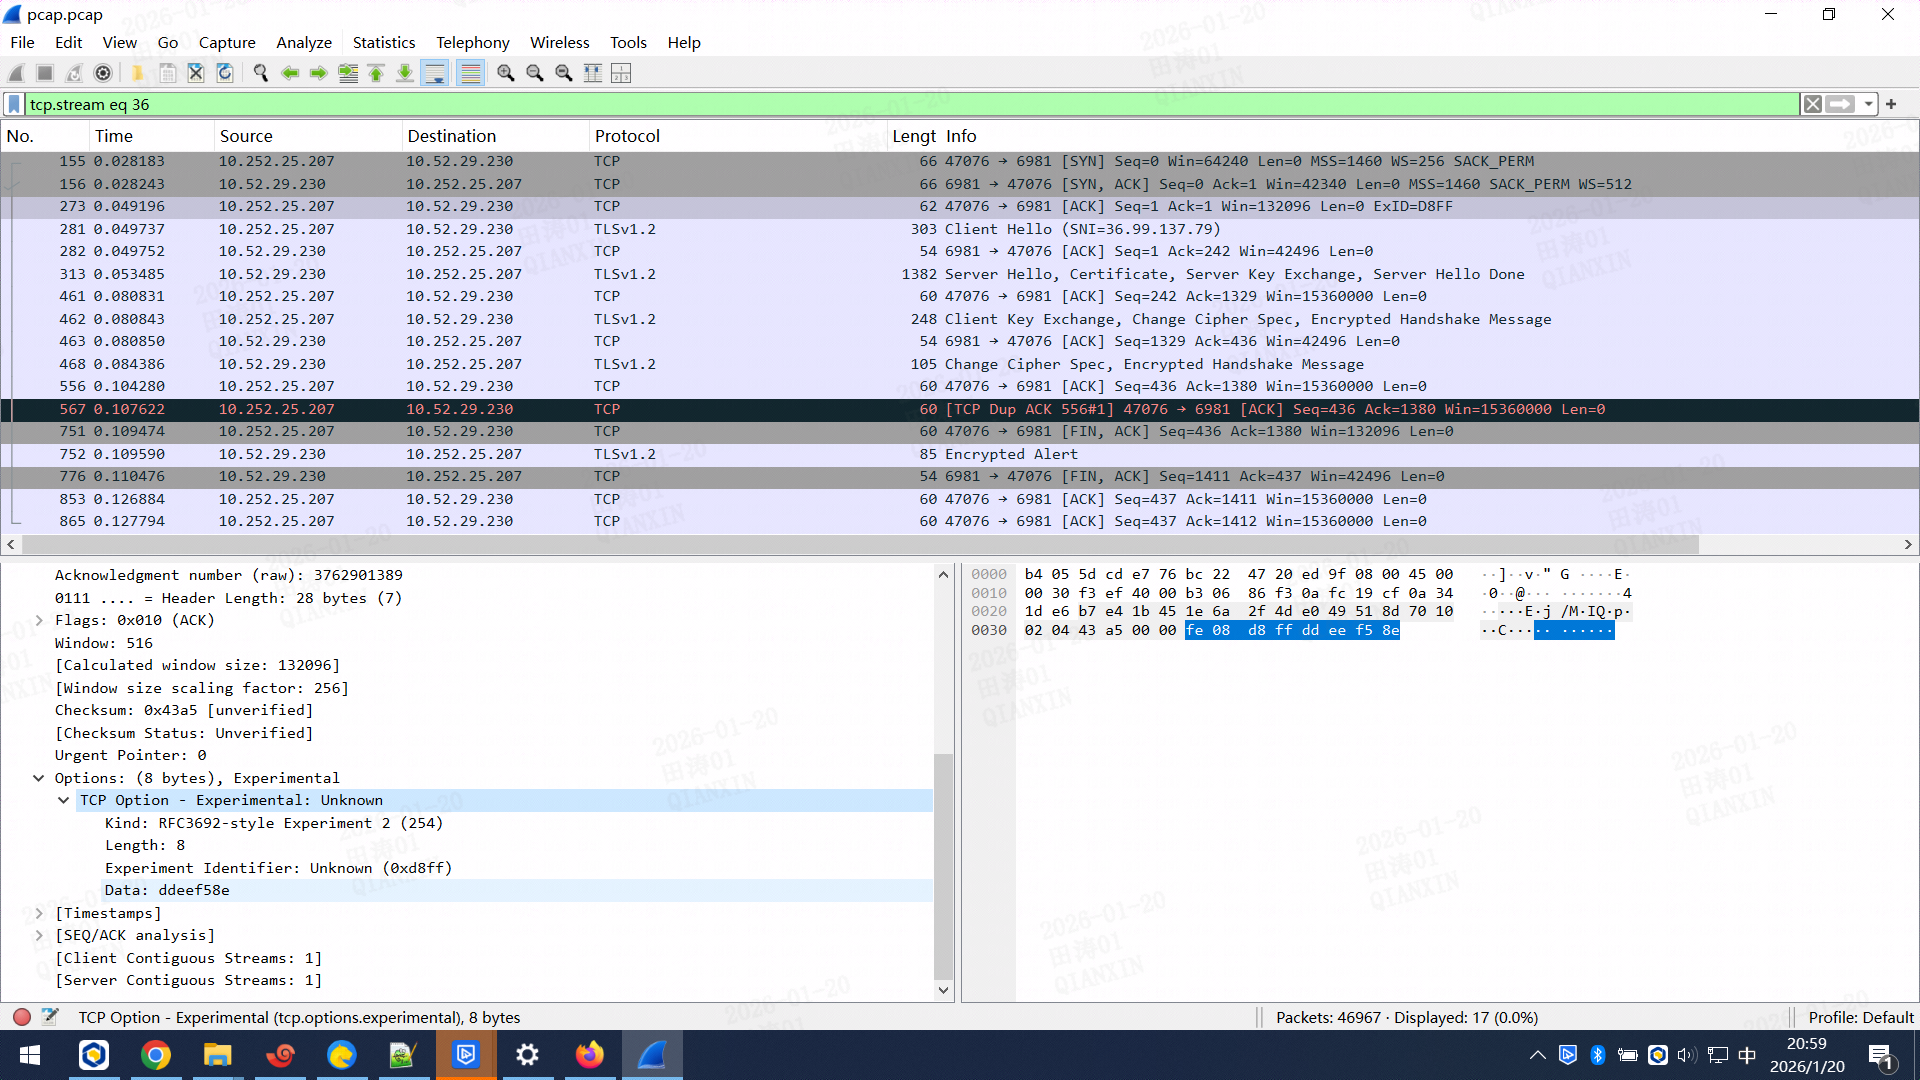Close the capture file icon

(196, 73)
